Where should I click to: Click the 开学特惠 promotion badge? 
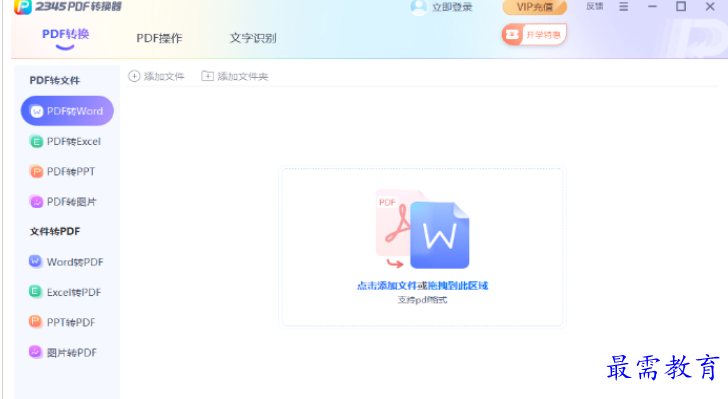tap(534, 34)
